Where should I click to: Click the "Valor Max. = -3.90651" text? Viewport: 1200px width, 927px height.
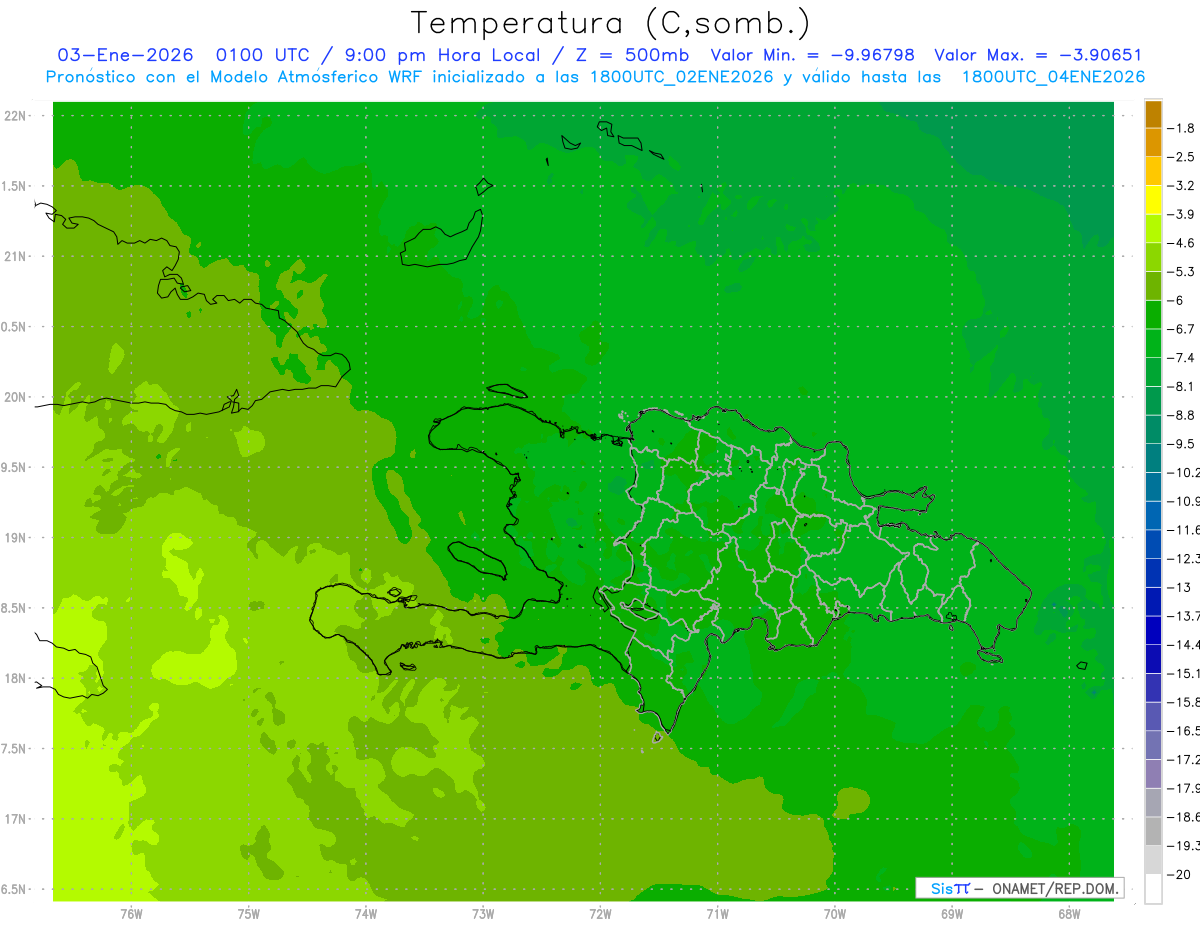(1037, 55)
